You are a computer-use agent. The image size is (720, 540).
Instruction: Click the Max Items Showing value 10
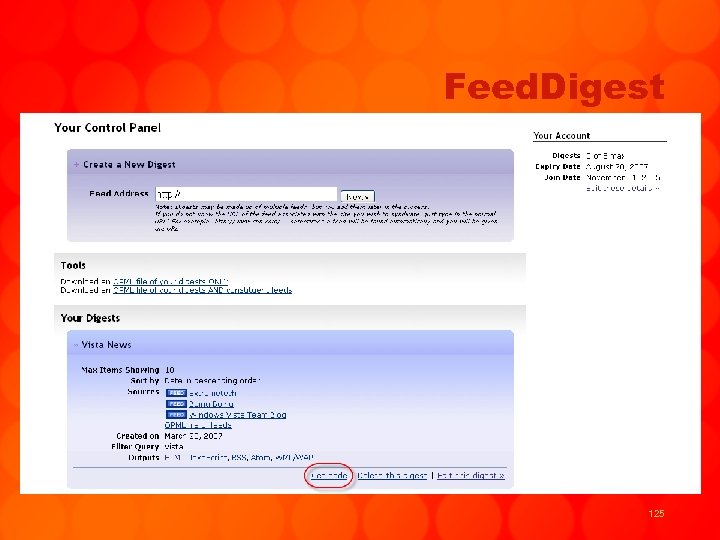(169, 370)
